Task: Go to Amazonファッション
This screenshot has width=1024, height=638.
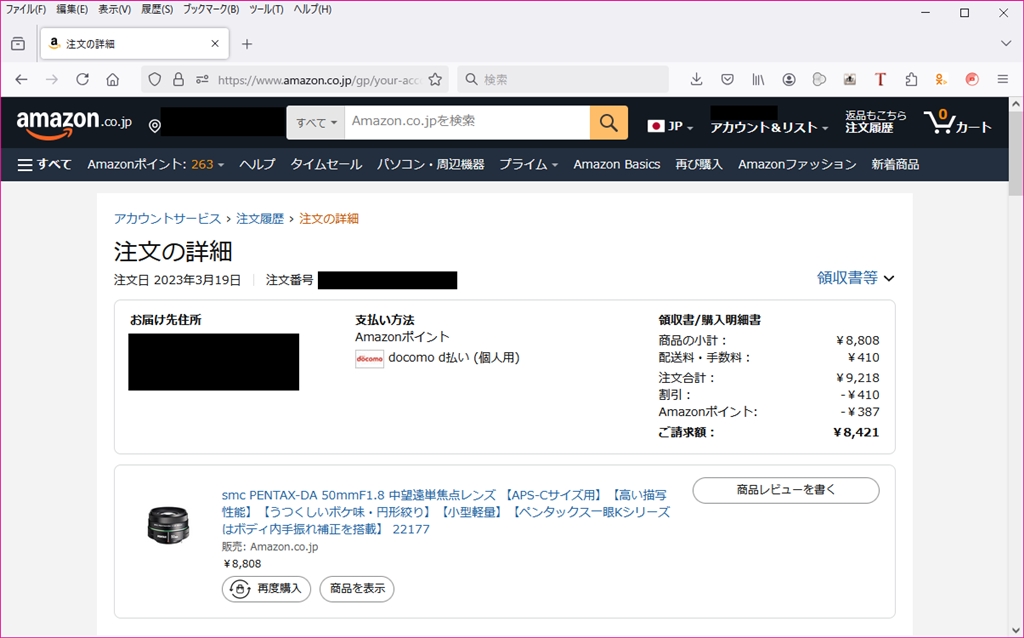Action: tap(797, 165)
